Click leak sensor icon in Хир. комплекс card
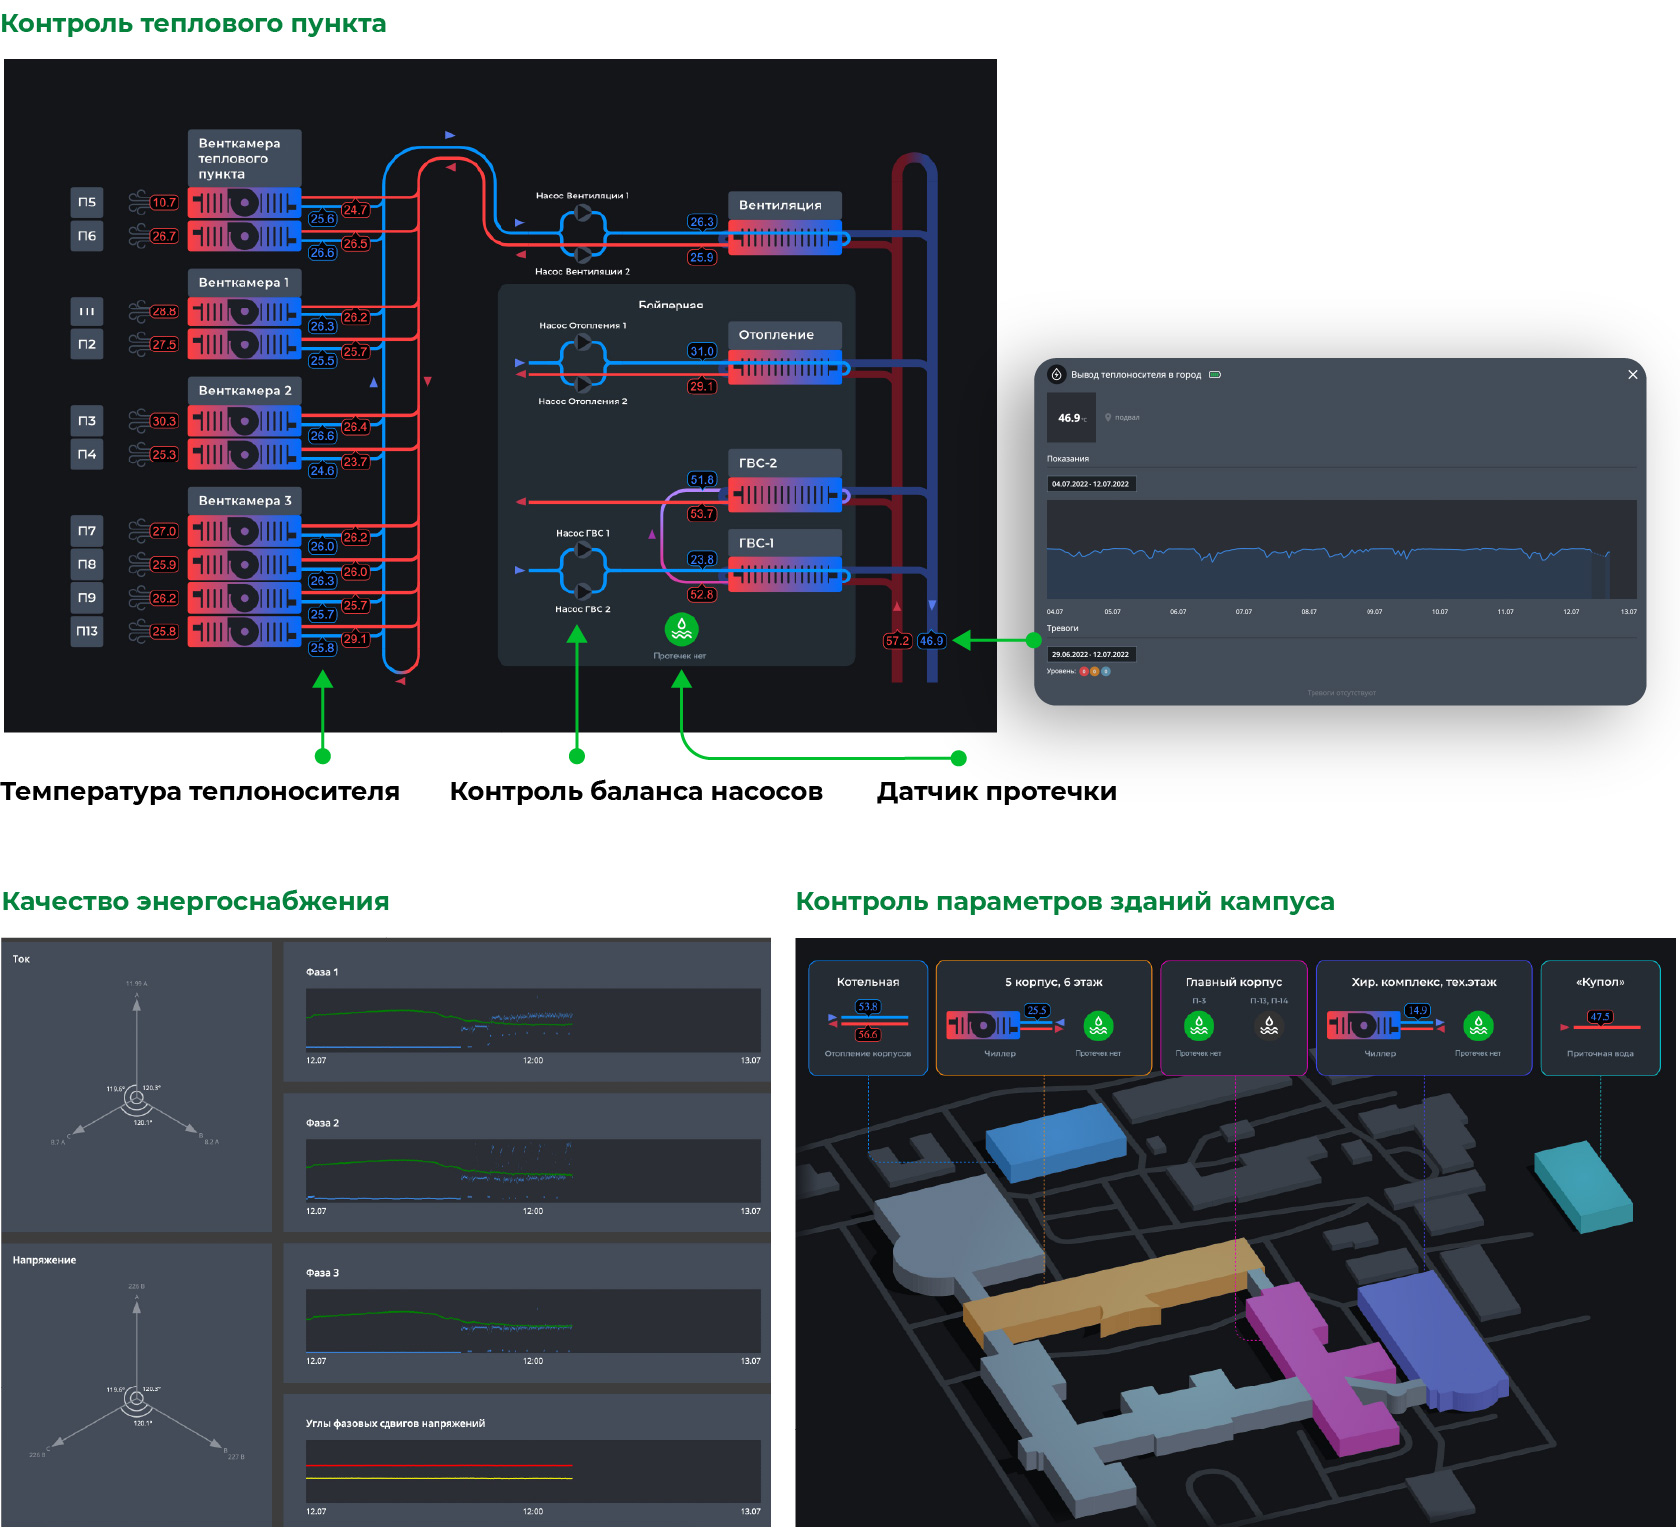Image resolution: width=1680 pixels, height=1540 pixels. [x=1477, y=1025]
